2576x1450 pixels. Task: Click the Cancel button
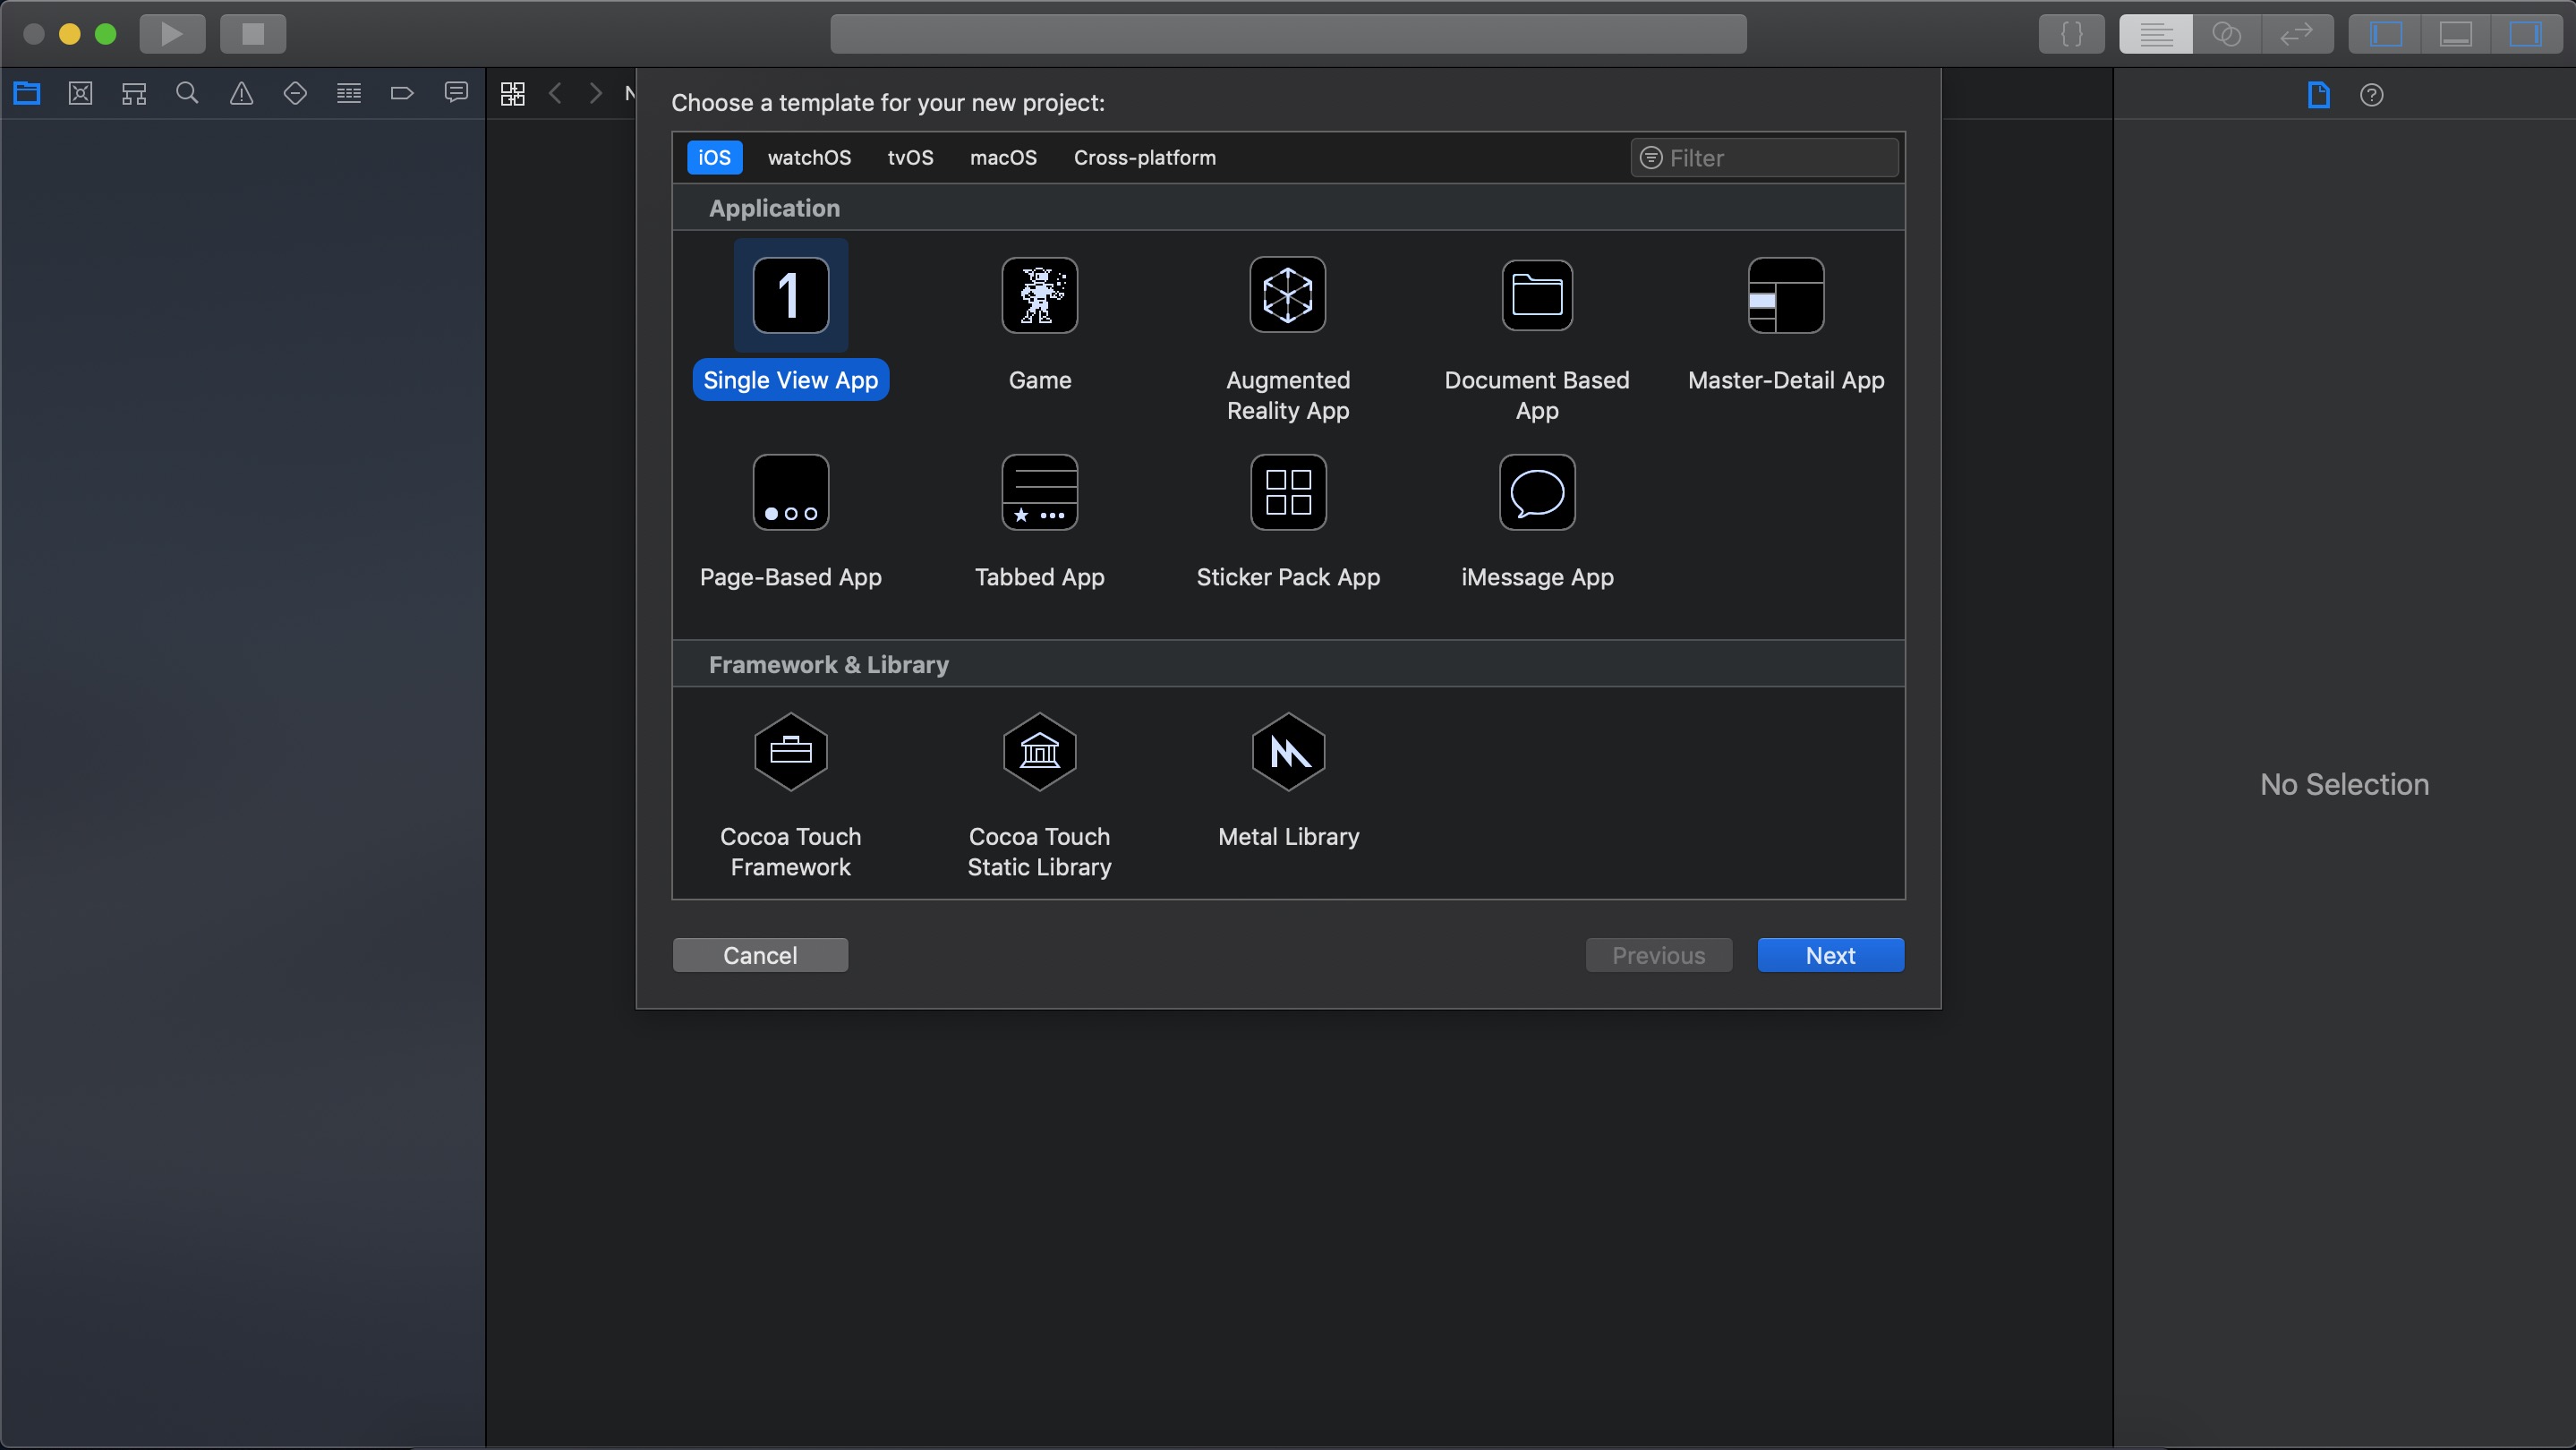click(760, 955)
